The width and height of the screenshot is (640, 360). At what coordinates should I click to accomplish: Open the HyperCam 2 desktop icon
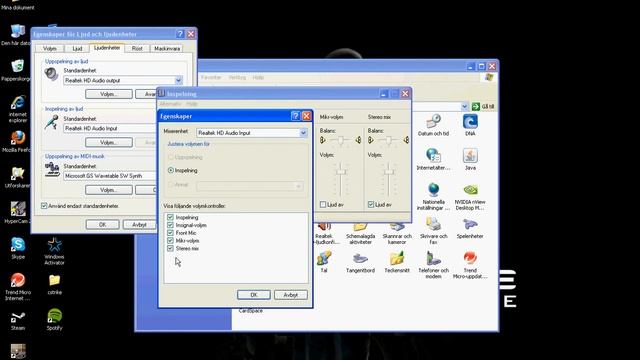17,212
